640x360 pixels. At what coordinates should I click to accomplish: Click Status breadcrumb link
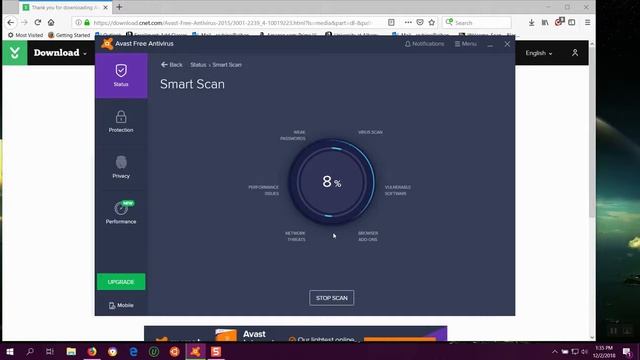(x=198, y=64)
